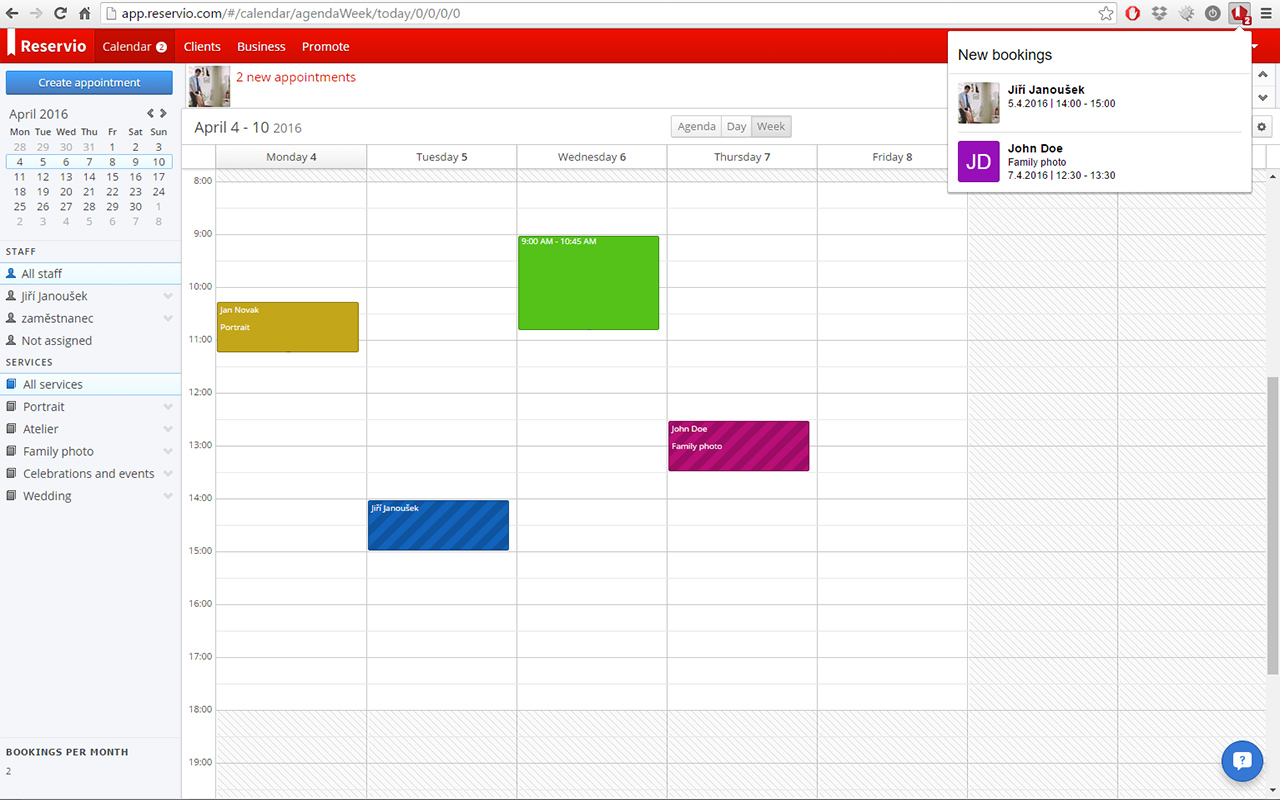
Task: Click the purple JD avatar for John Doe
Action: [x=978, y=161]
